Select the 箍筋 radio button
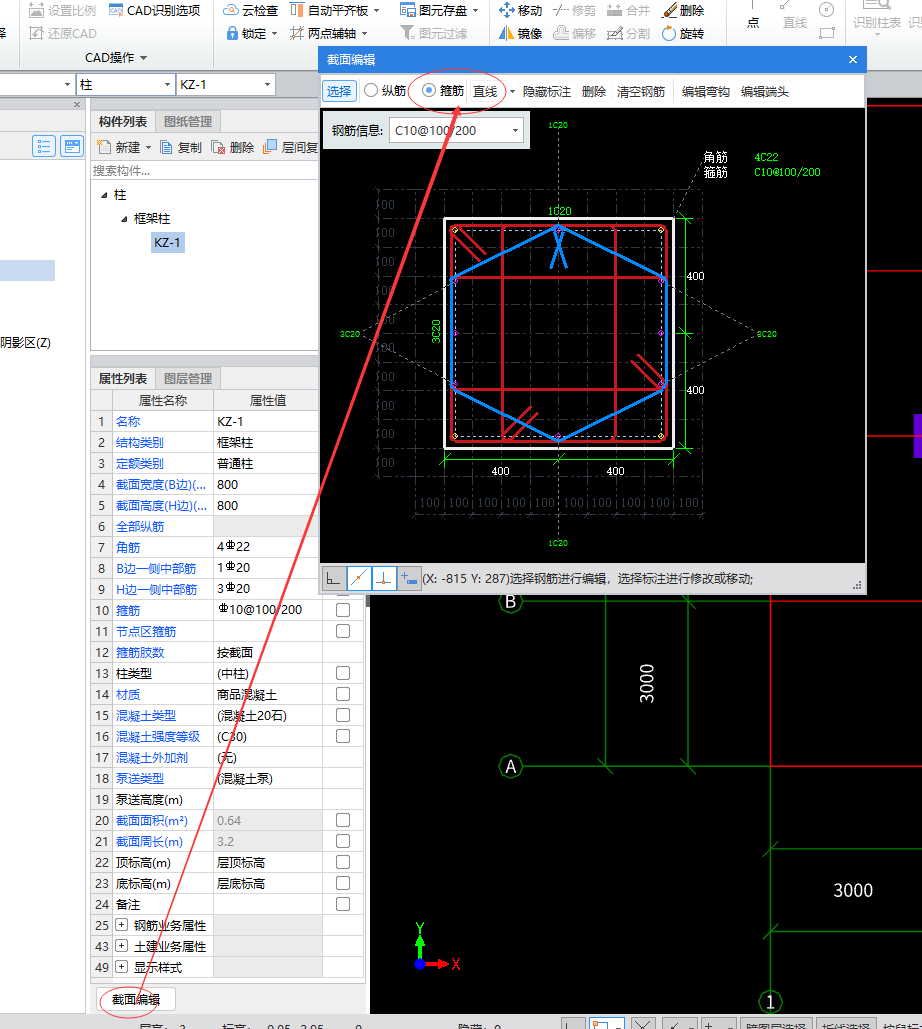This screenshot has height=1029, width=922. [x=429, y=91]
